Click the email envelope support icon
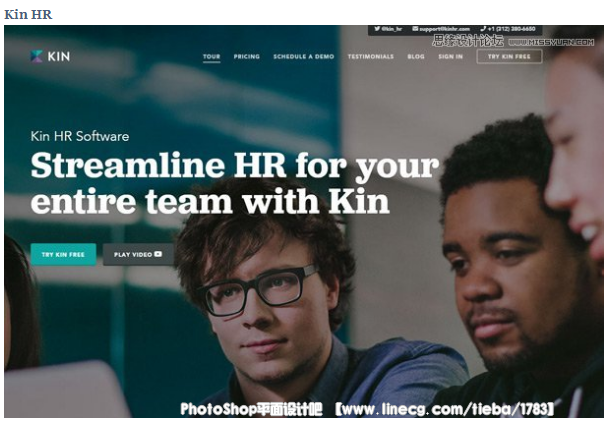 tap(415, 29)
